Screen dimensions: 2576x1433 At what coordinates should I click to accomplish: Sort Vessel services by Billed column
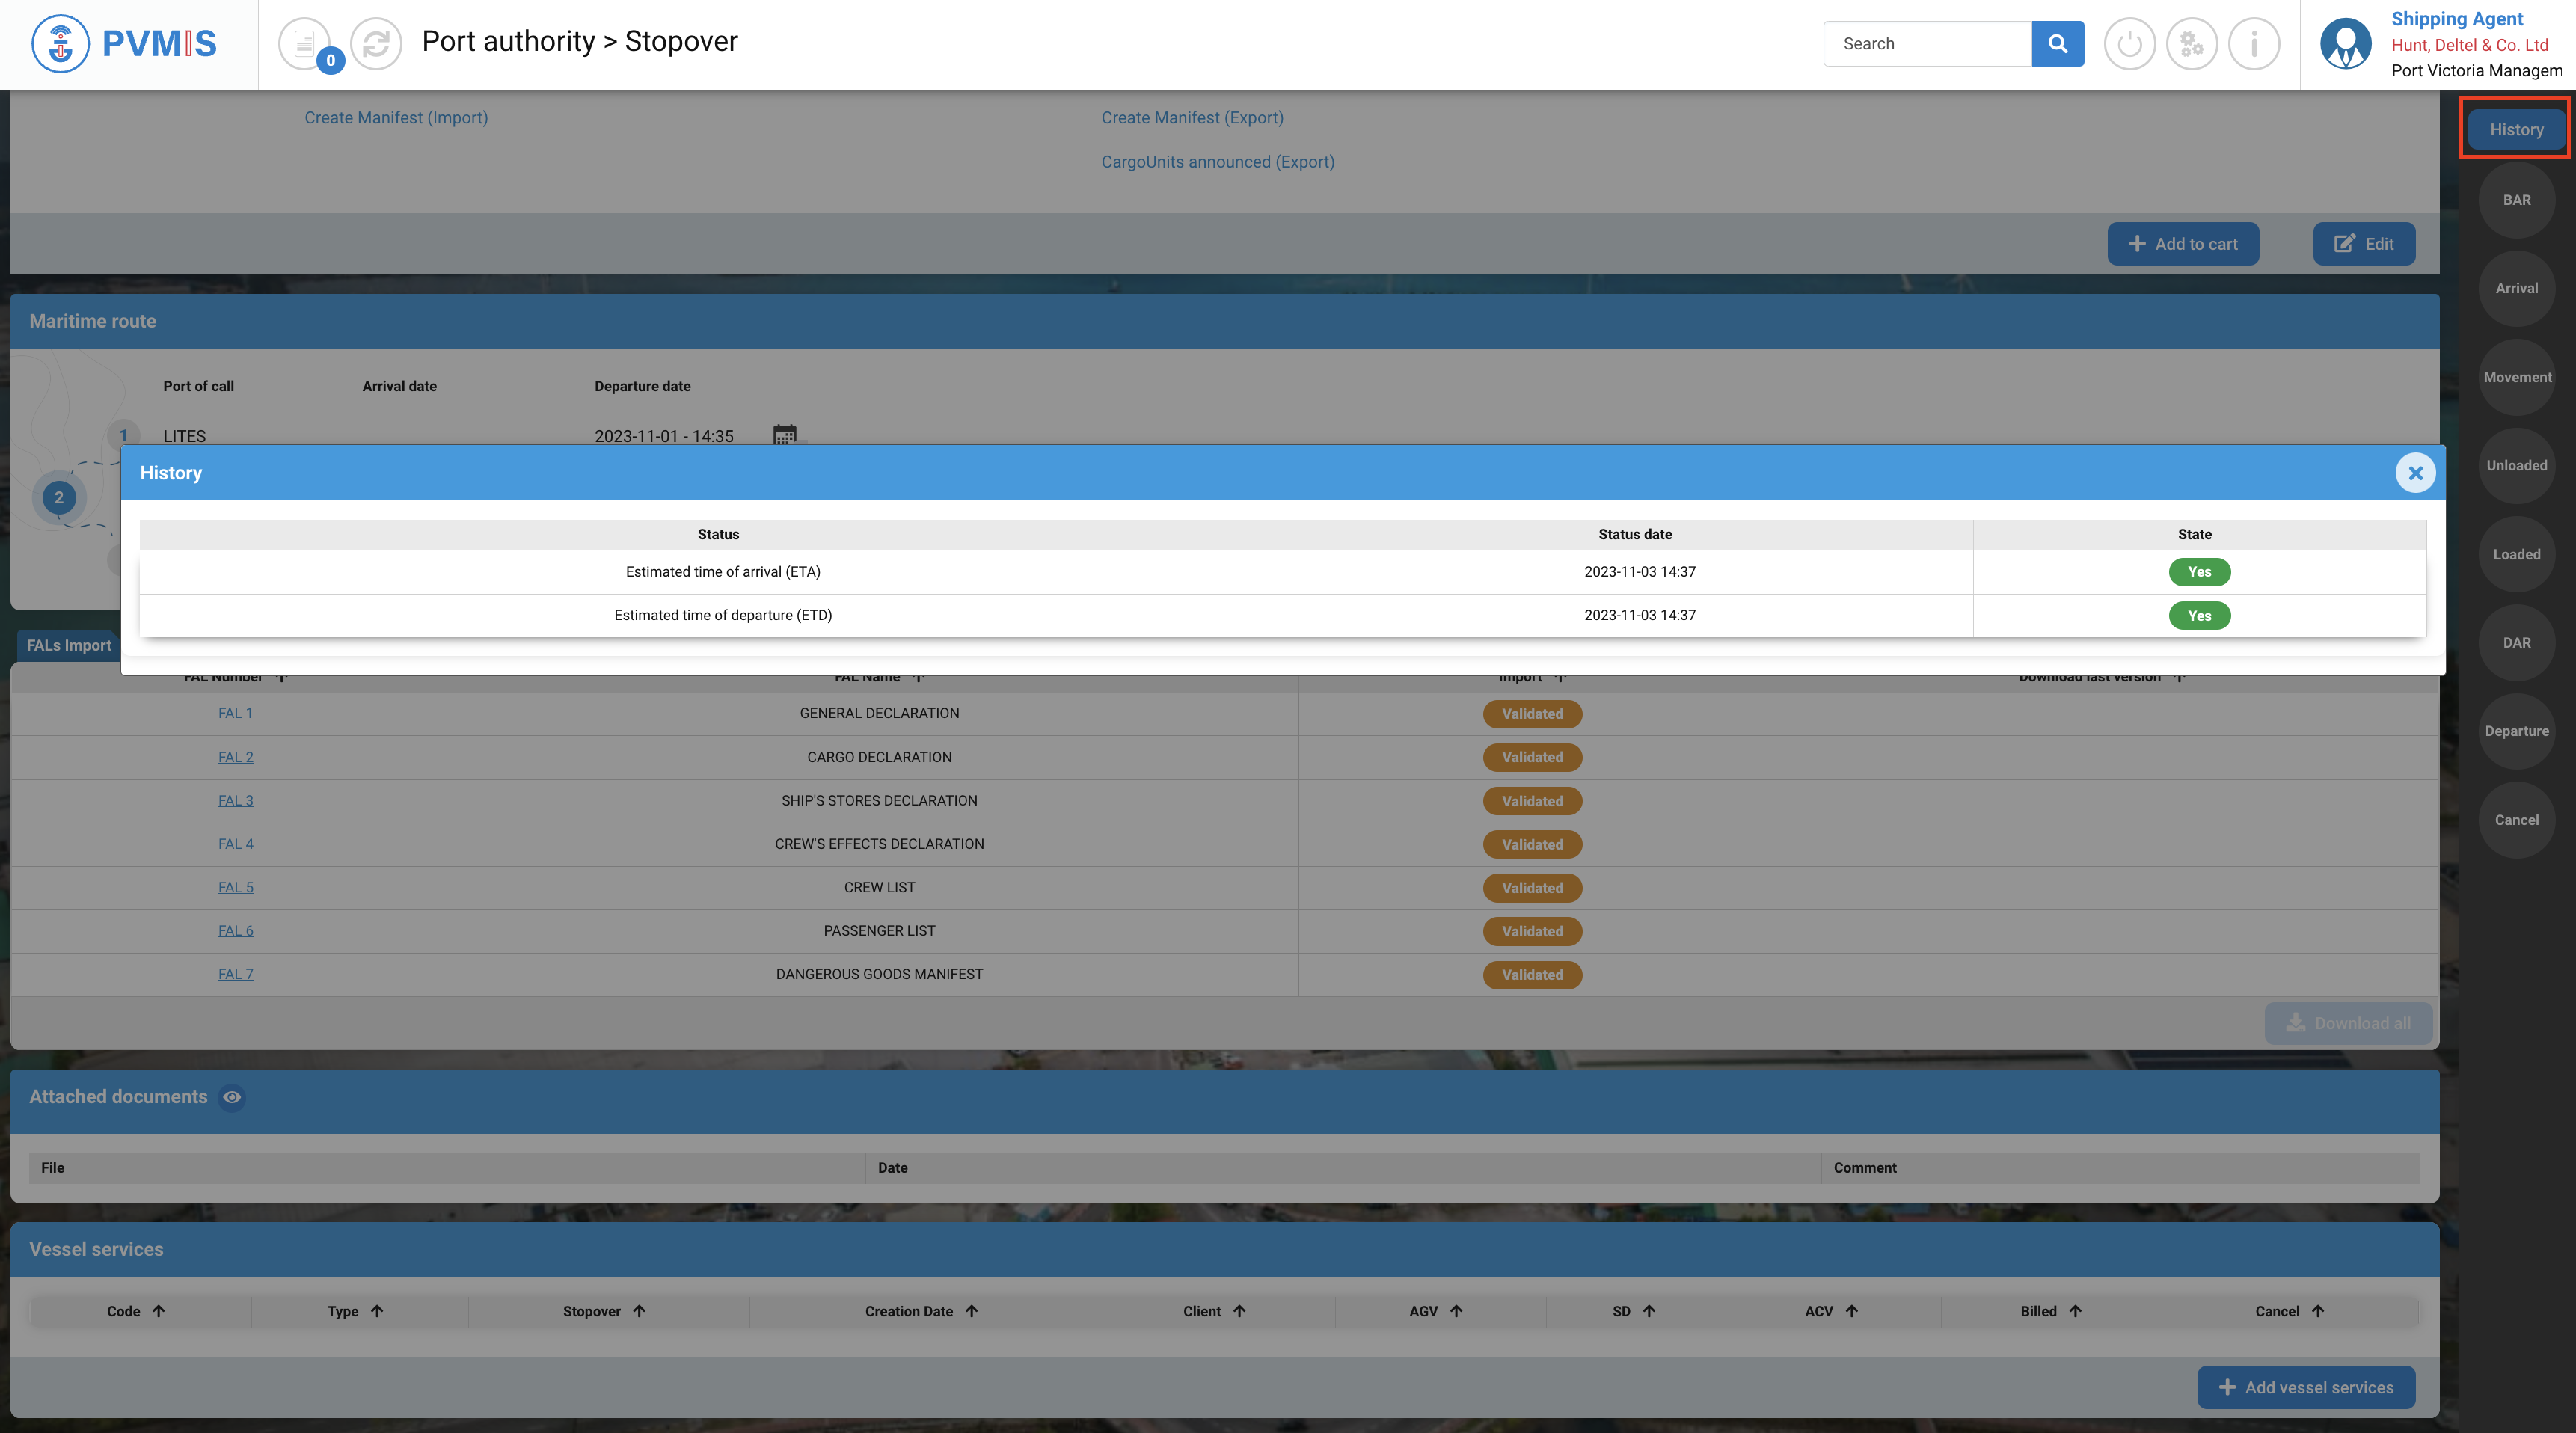[x=2075, y=1311]
